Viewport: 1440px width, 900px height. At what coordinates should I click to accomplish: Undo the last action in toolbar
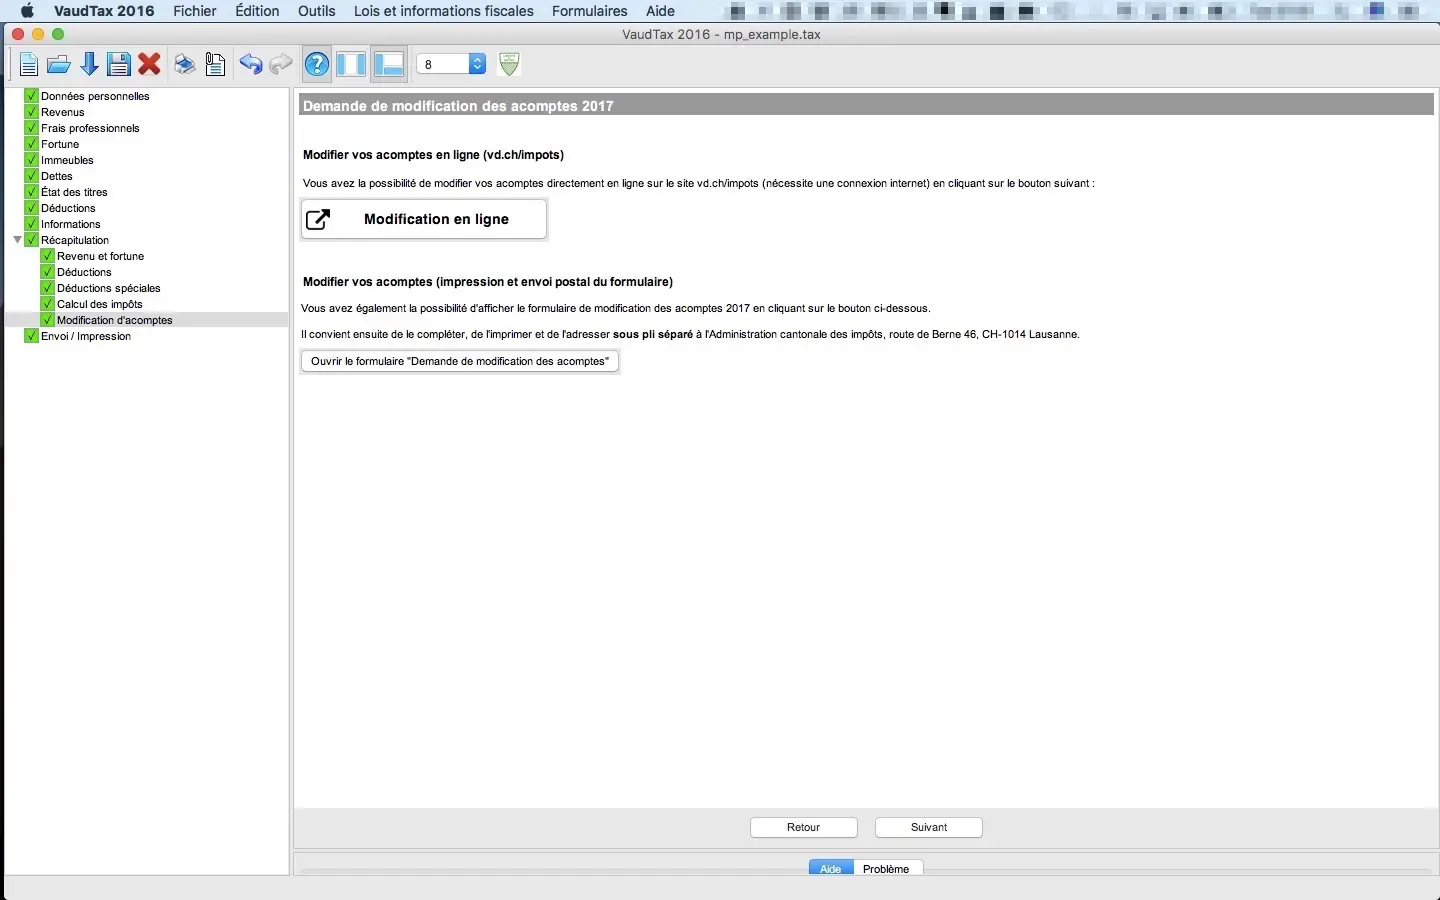click(x=251, y=65)
